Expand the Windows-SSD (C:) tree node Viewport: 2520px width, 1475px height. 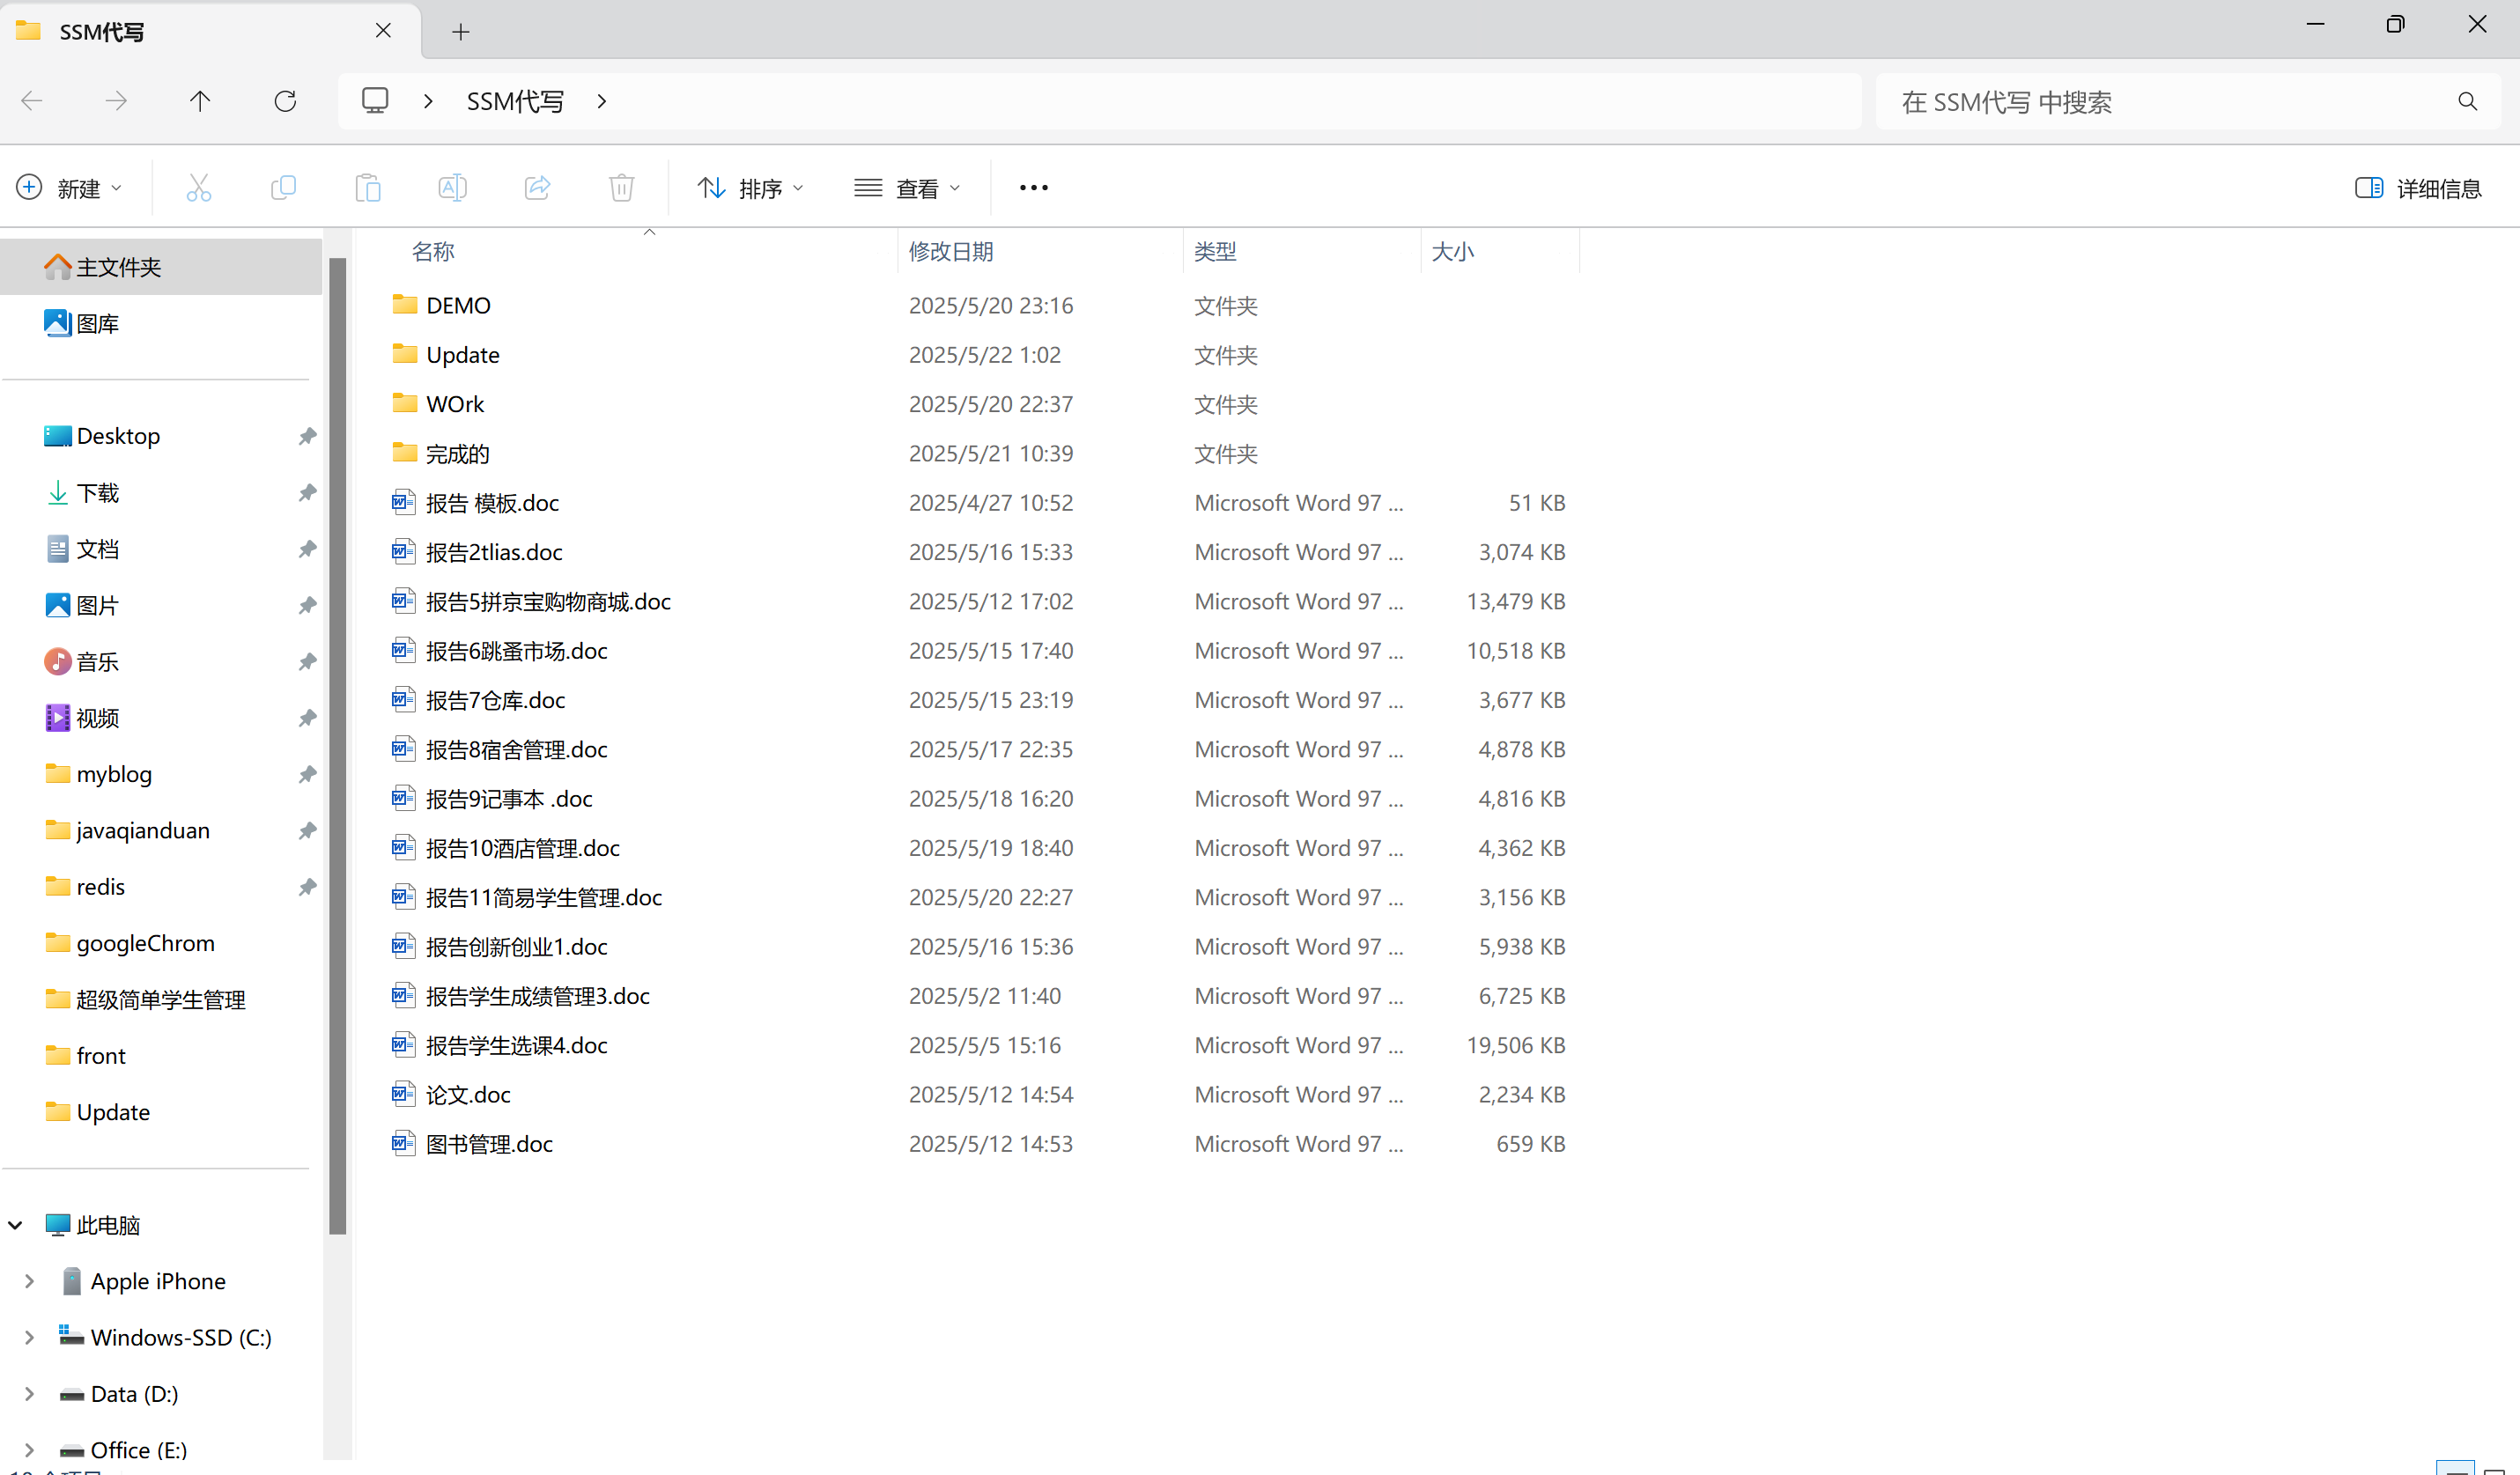tap(29, 1338)
